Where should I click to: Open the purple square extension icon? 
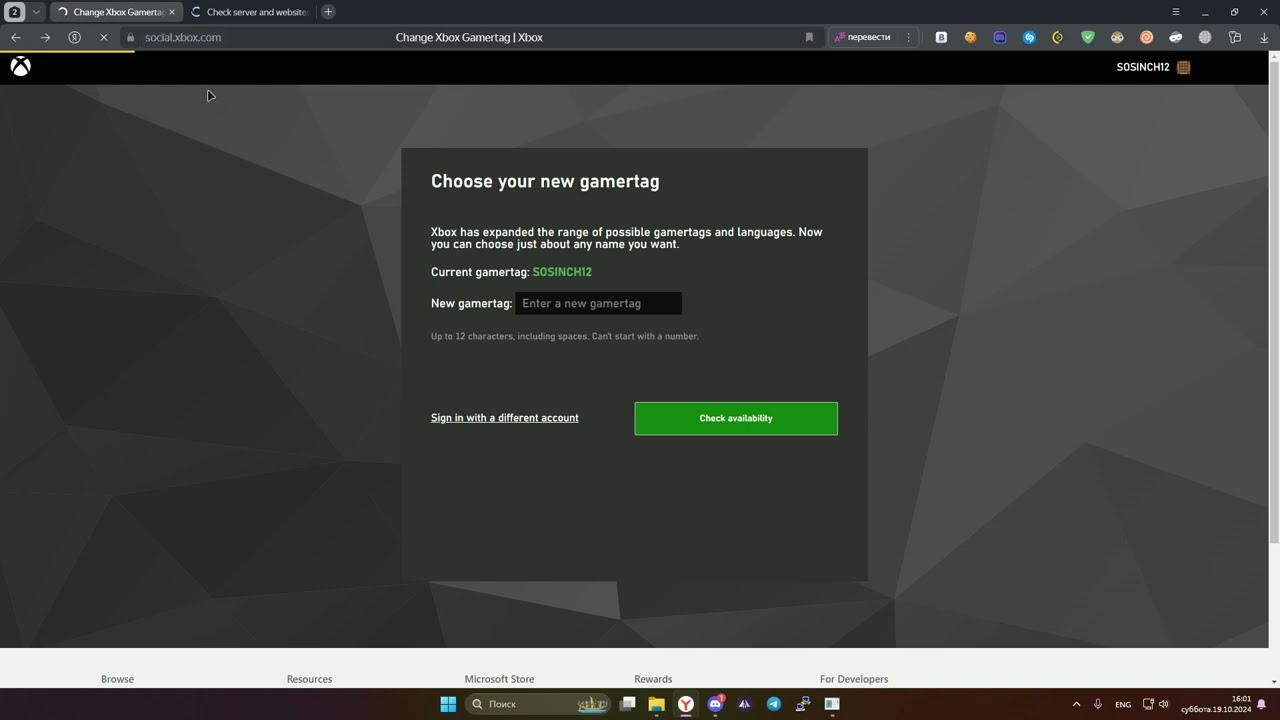pos(999,37)
